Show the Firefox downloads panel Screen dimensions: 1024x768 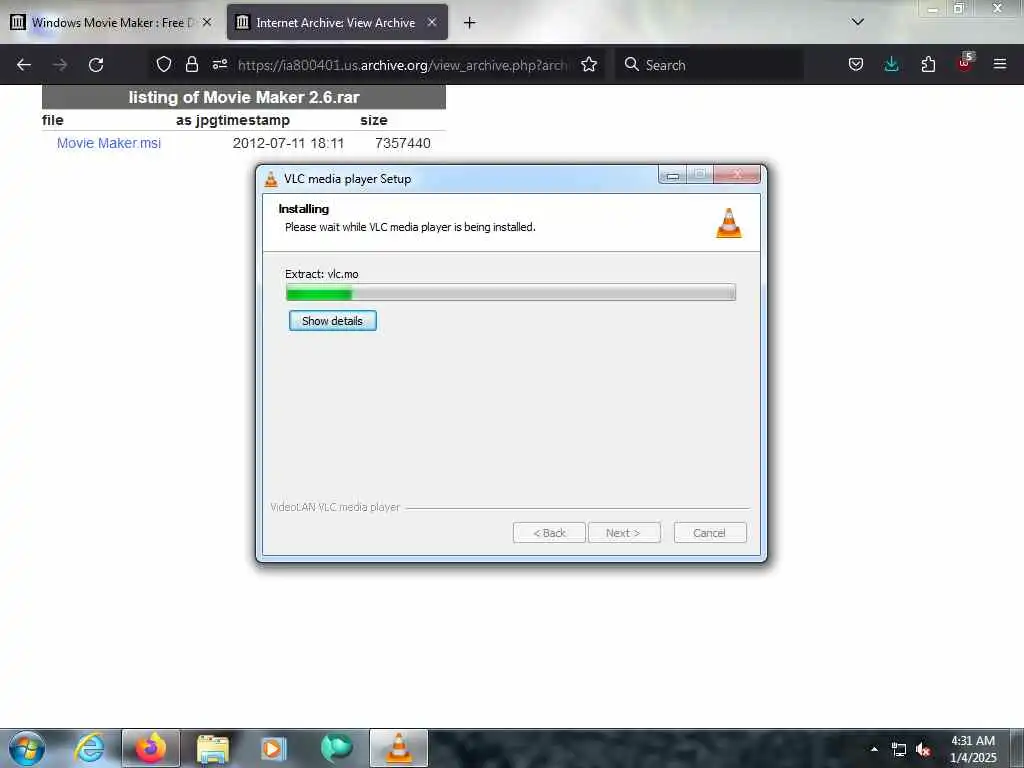(x=891, y=64)
